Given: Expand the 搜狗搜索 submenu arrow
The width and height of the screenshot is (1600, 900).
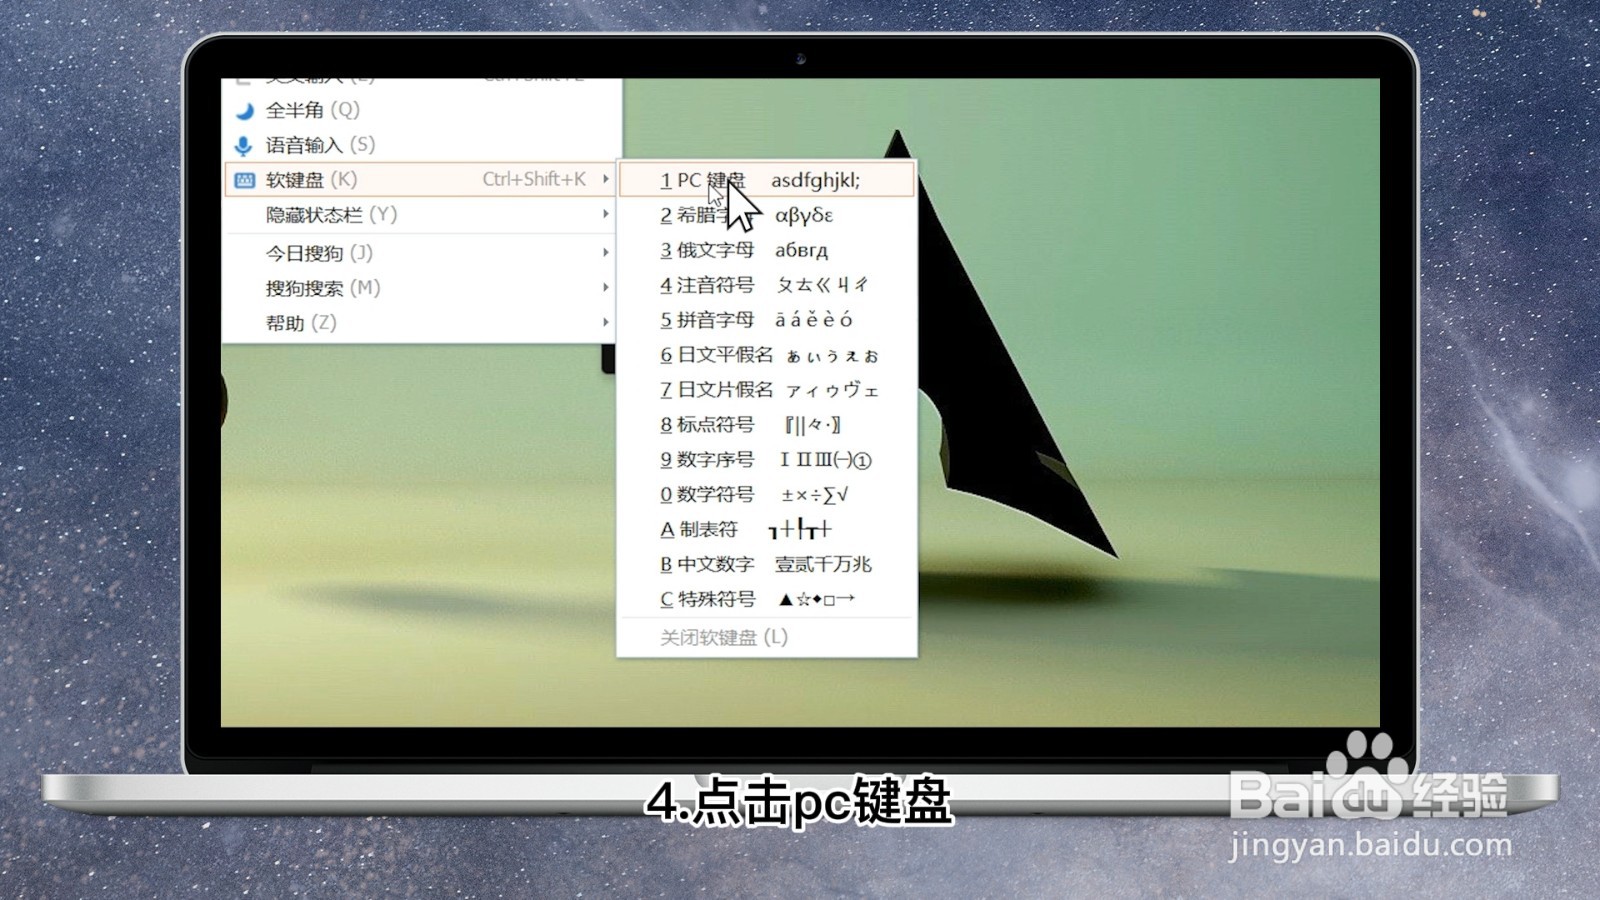Looking at the screenshot, I should (x=606, y=288).
